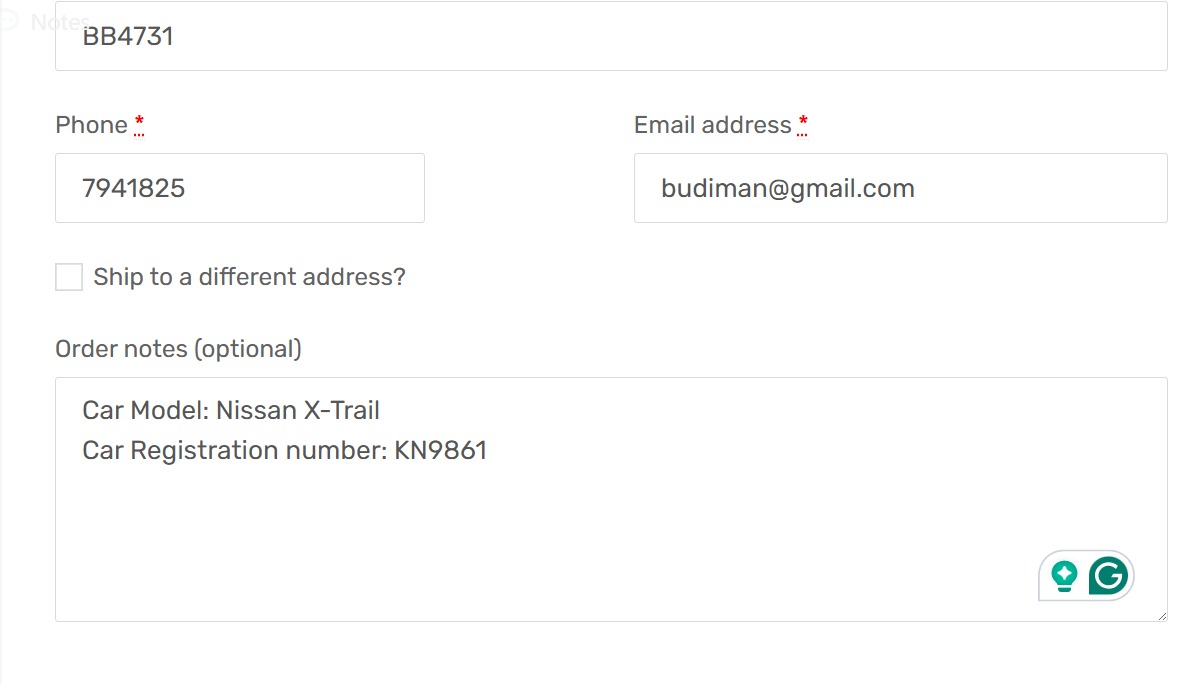
Task: Tick the Ship to a different address checkbox
Action: coord(69,277)
